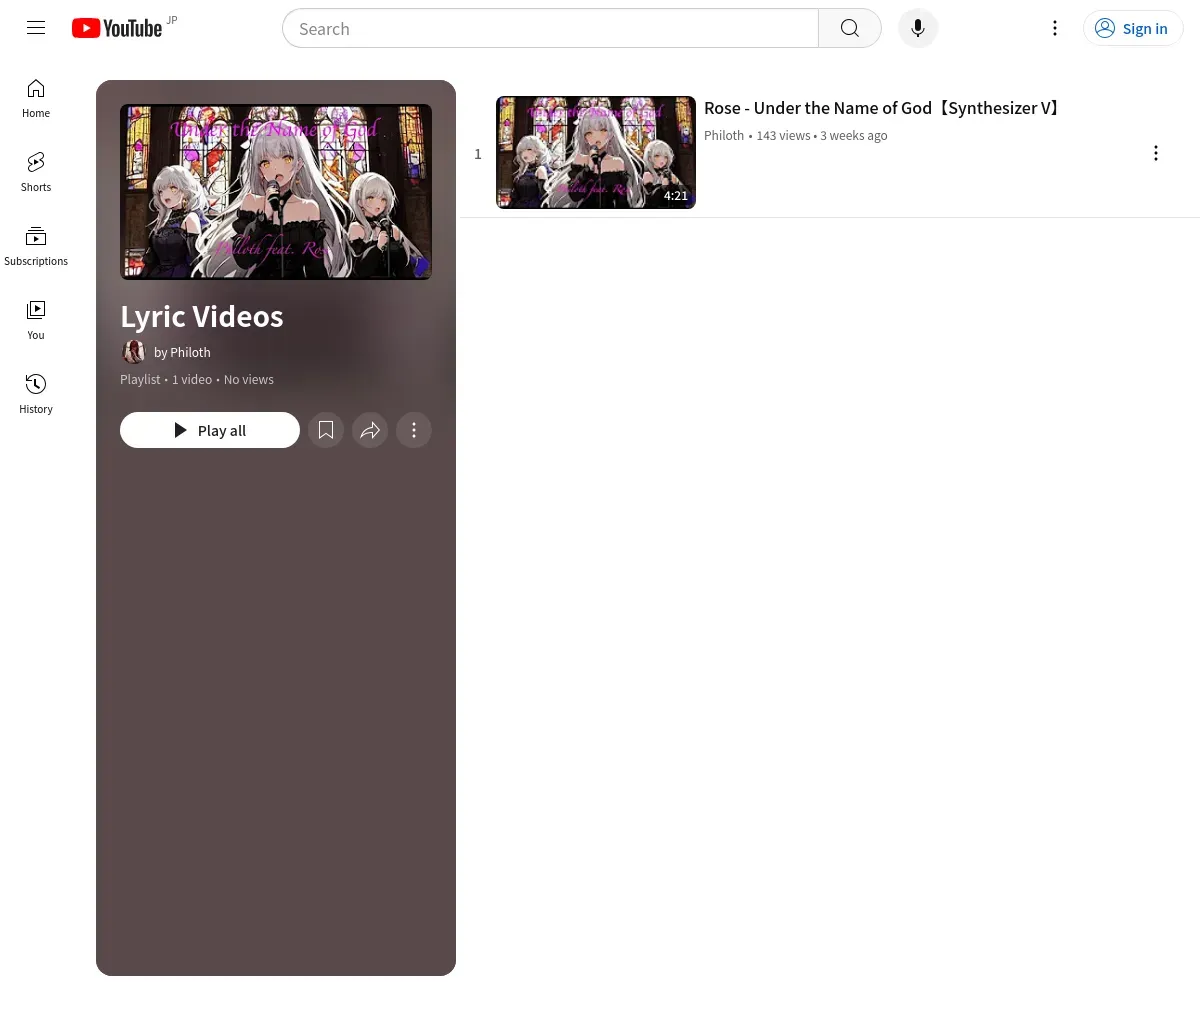The height and width of the screenshot is (1032, 1200).
Task: Save the playlist with bookmark icon
Action: 326,430
